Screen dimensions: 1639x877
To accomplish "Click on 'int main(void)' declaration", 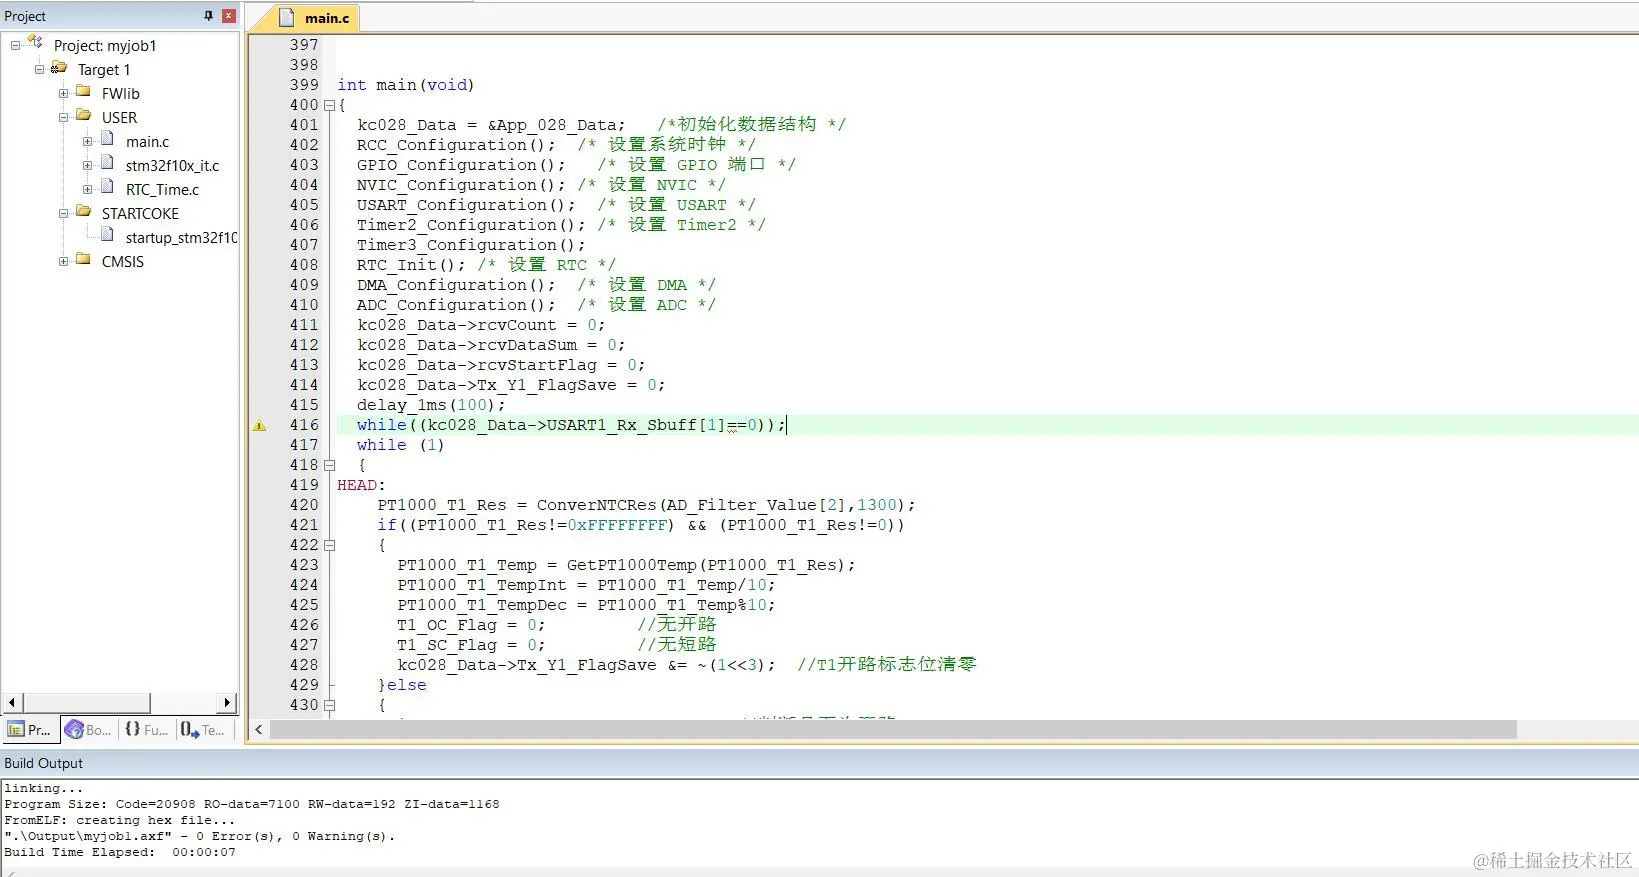I will click(x=406, y=85).
